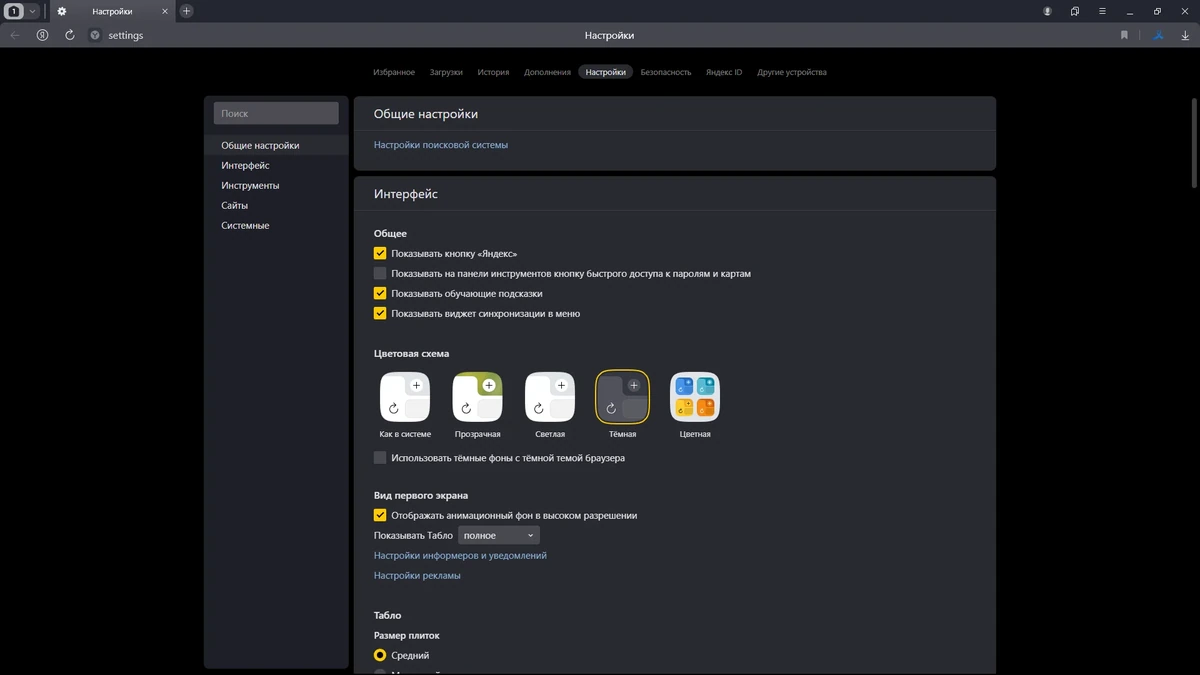Toggle Показывать кнопку «Яндекс» checkbox
The height and width of the screenshot is (675, 1200).
(380, 253)
